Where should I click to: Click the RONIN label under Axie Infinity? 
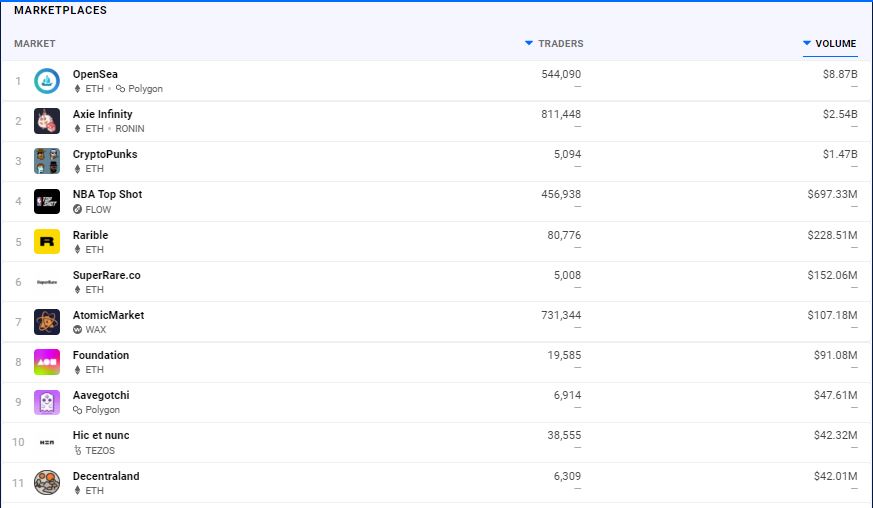point(130,129)
